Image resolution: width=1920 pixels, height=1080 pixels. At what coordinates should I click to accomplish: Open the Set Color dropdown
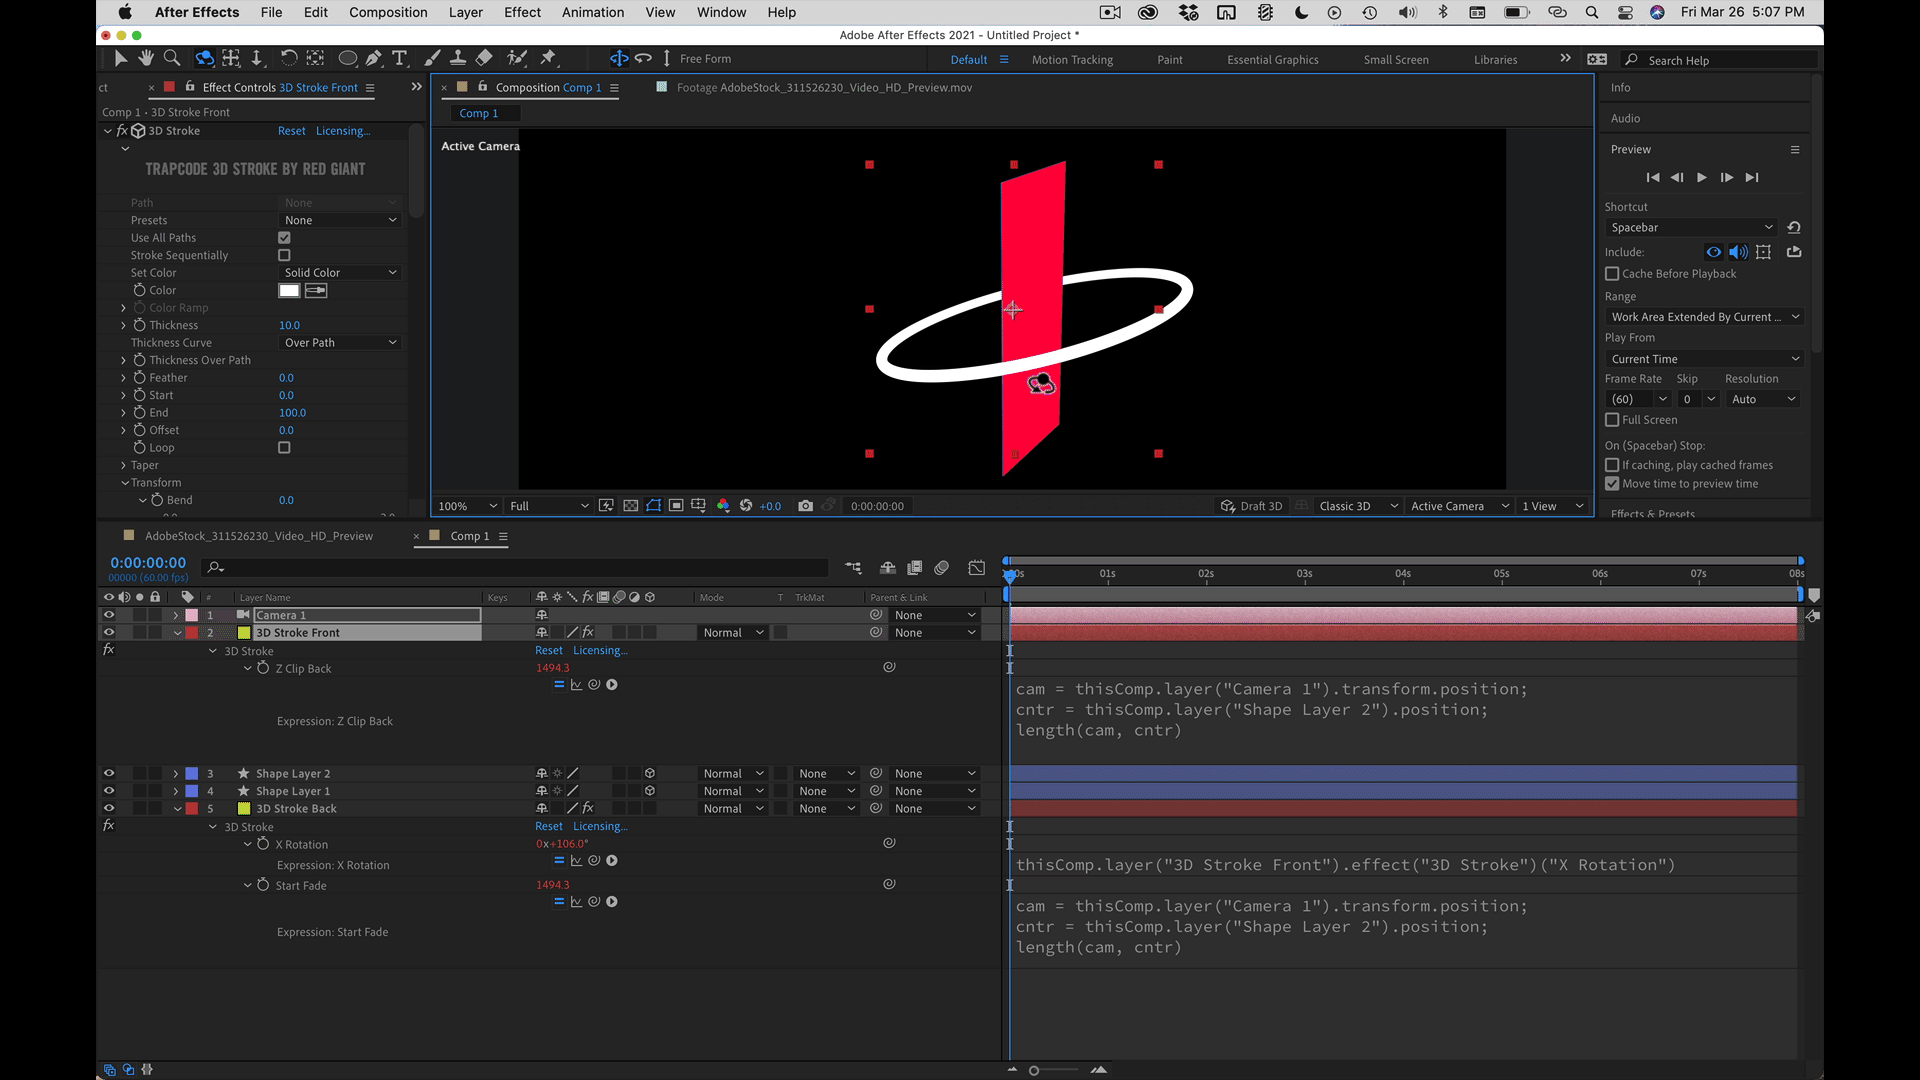coord(340,273)
